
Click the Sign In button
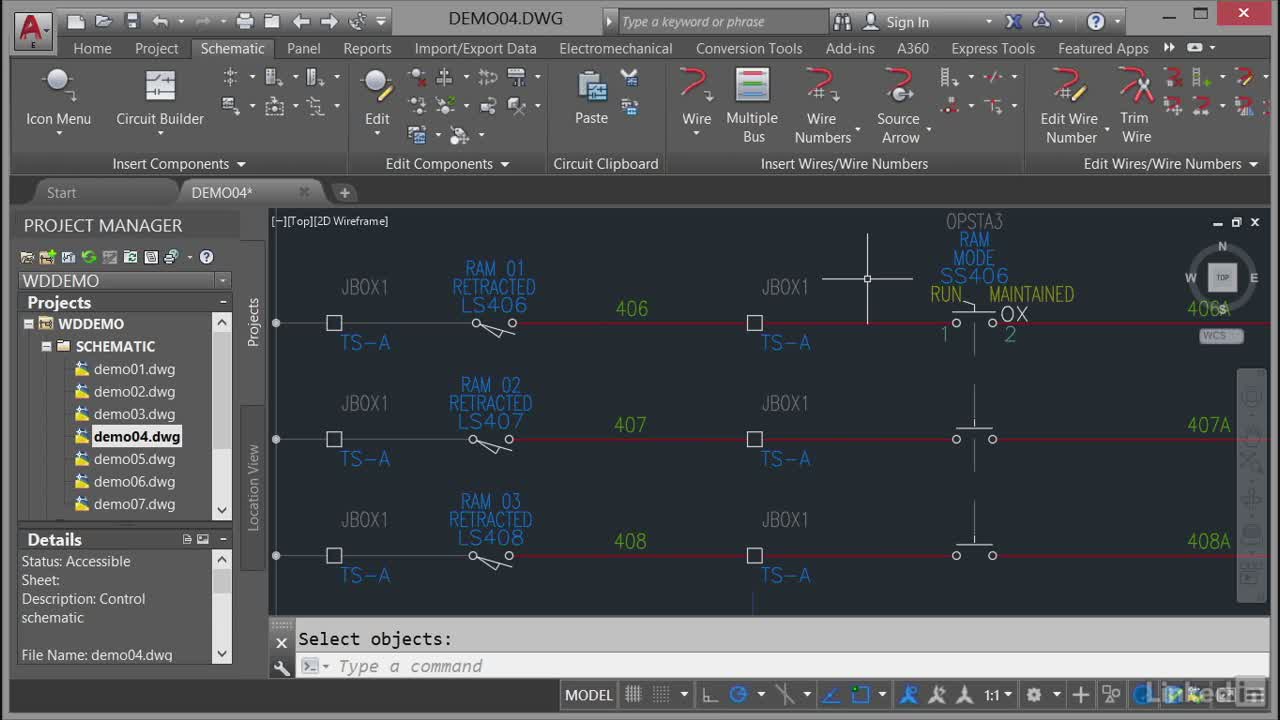(908, 22)
